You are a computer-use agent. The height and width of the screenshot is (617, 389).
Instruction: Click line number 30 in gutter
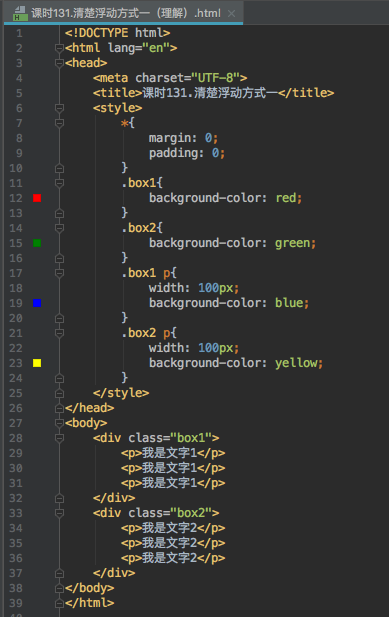(16, 468)
